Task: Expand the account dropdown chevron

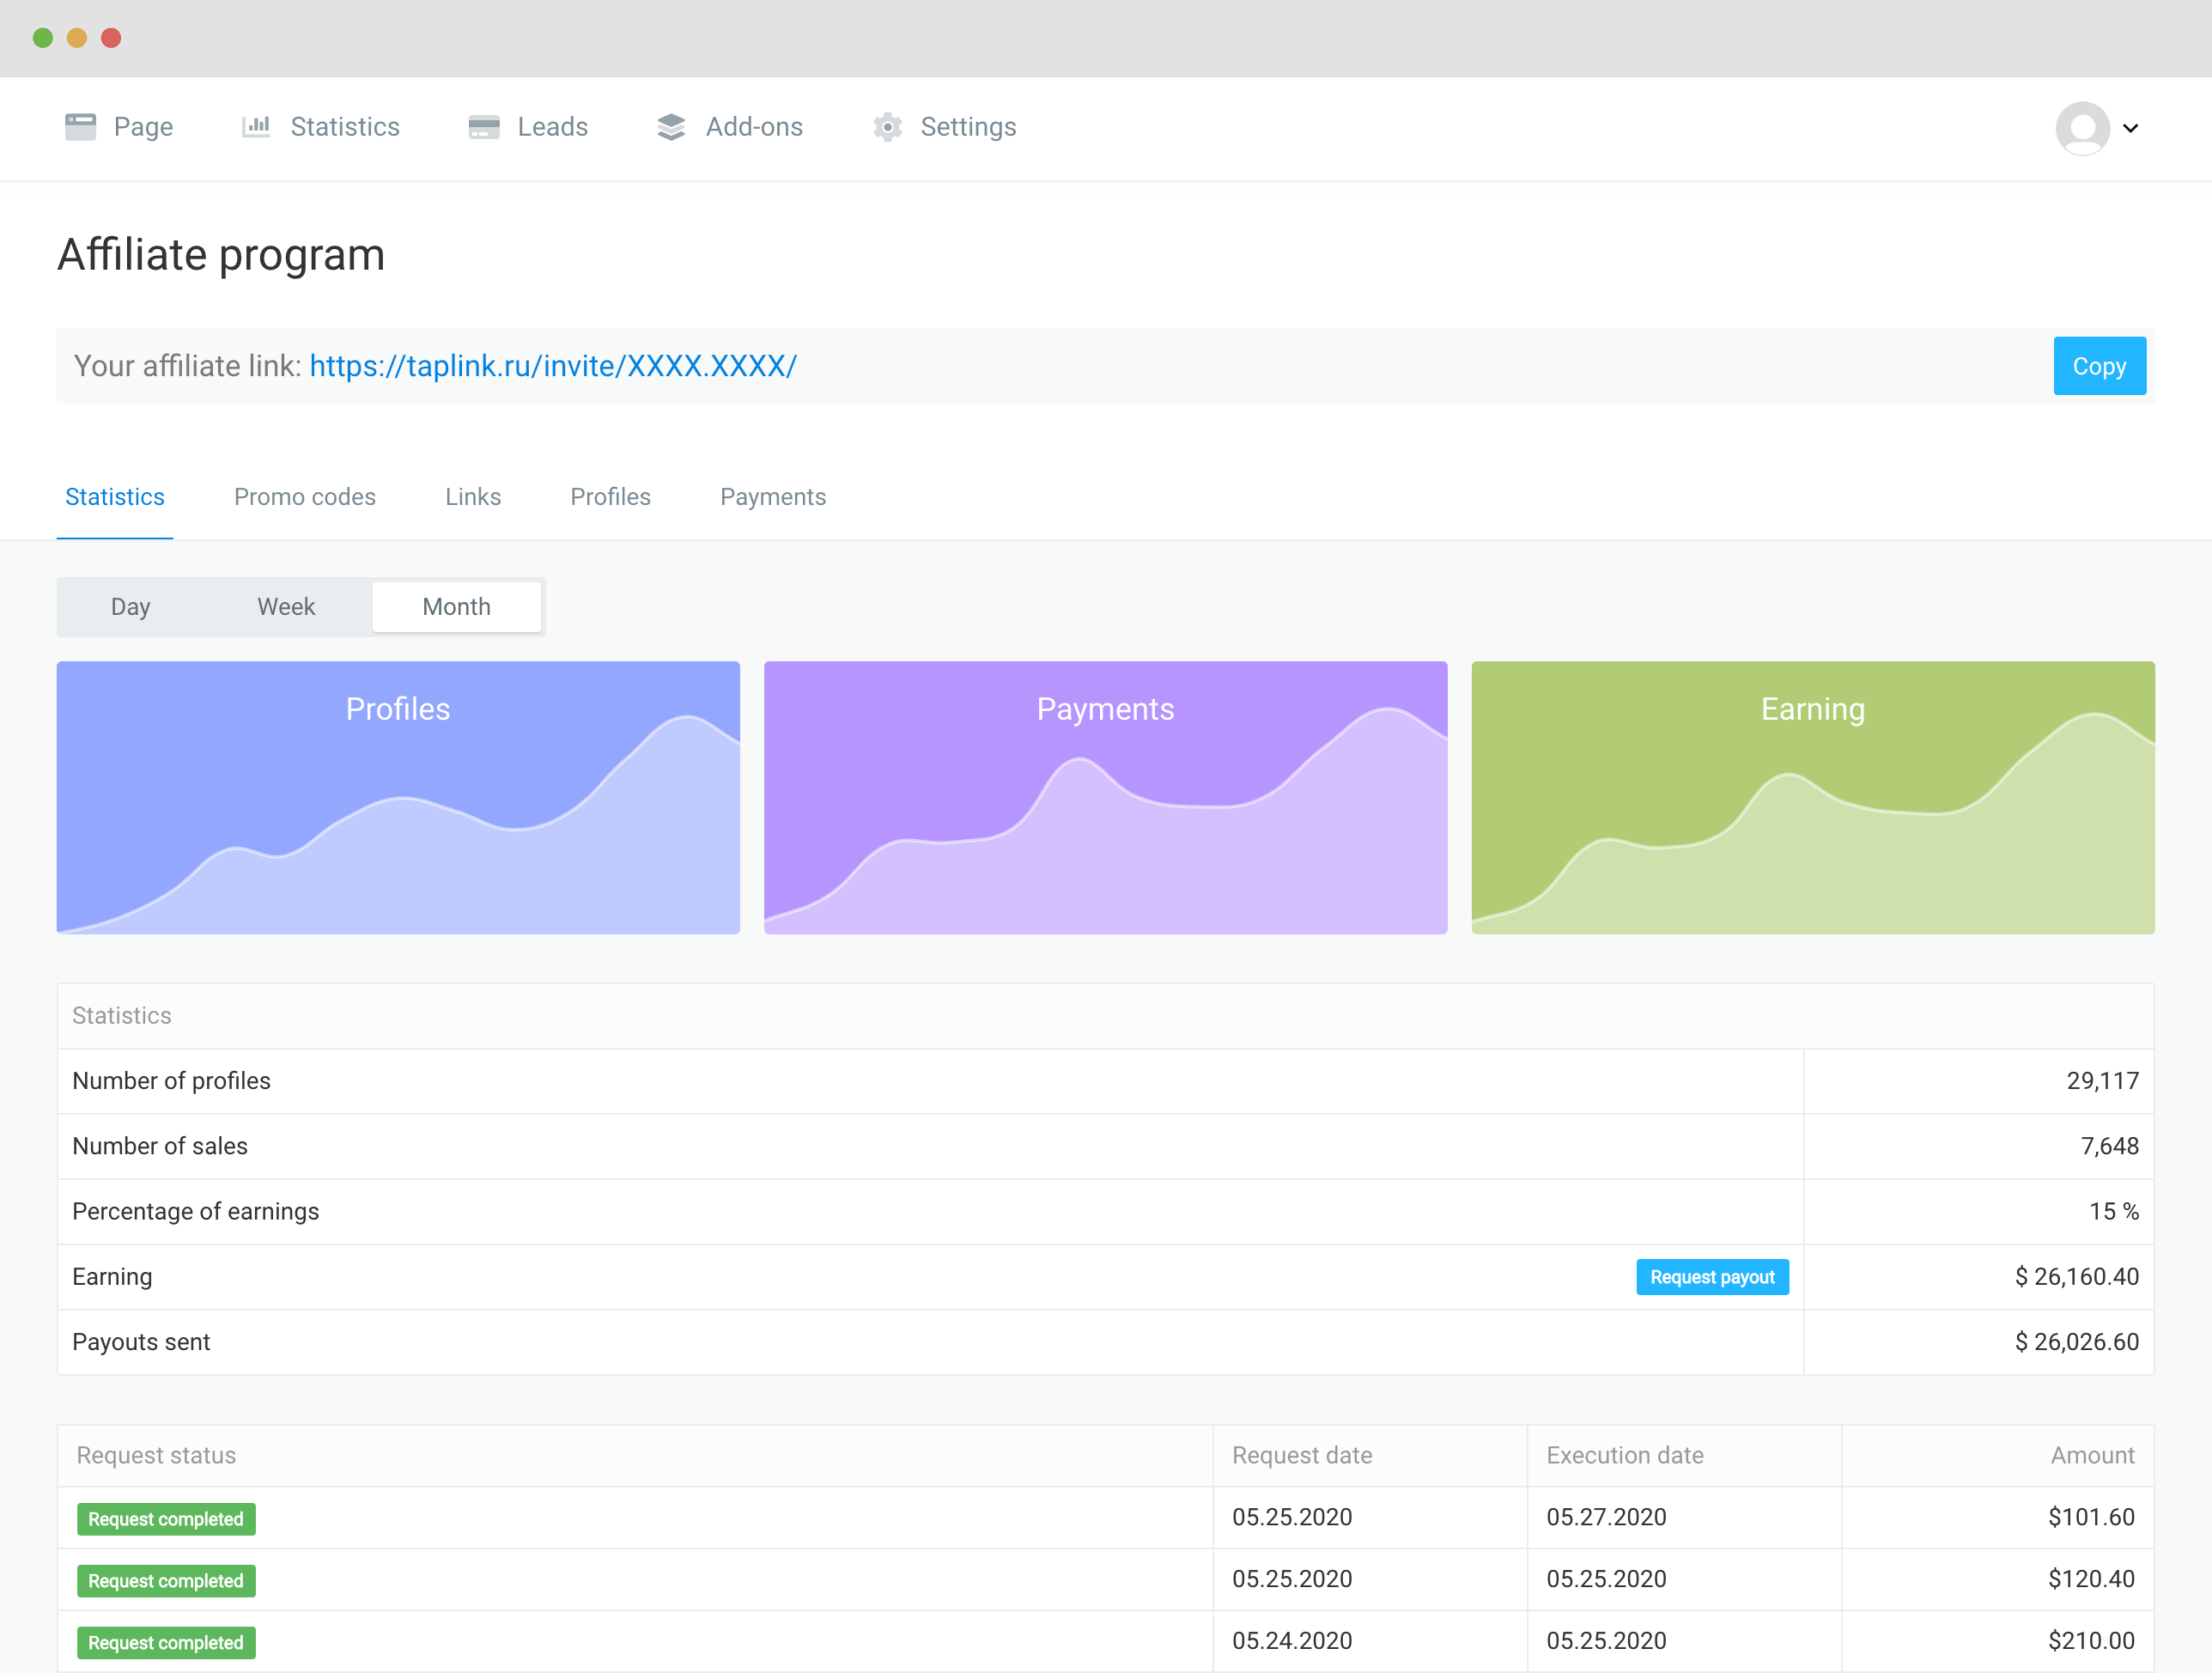Action: tap(2131, 128)
